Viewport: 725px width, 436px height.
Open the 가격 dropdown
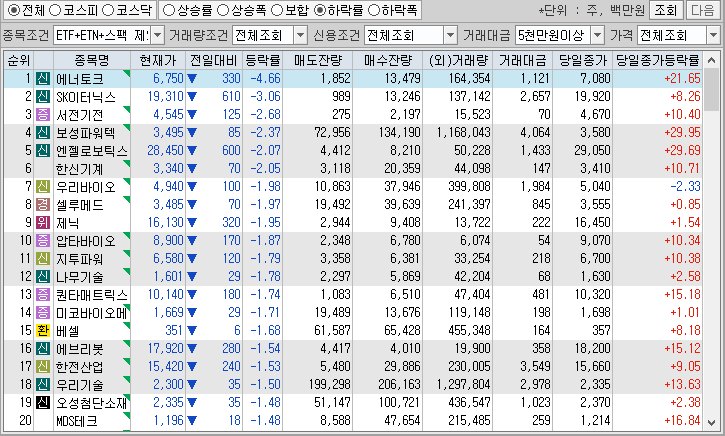713,35
